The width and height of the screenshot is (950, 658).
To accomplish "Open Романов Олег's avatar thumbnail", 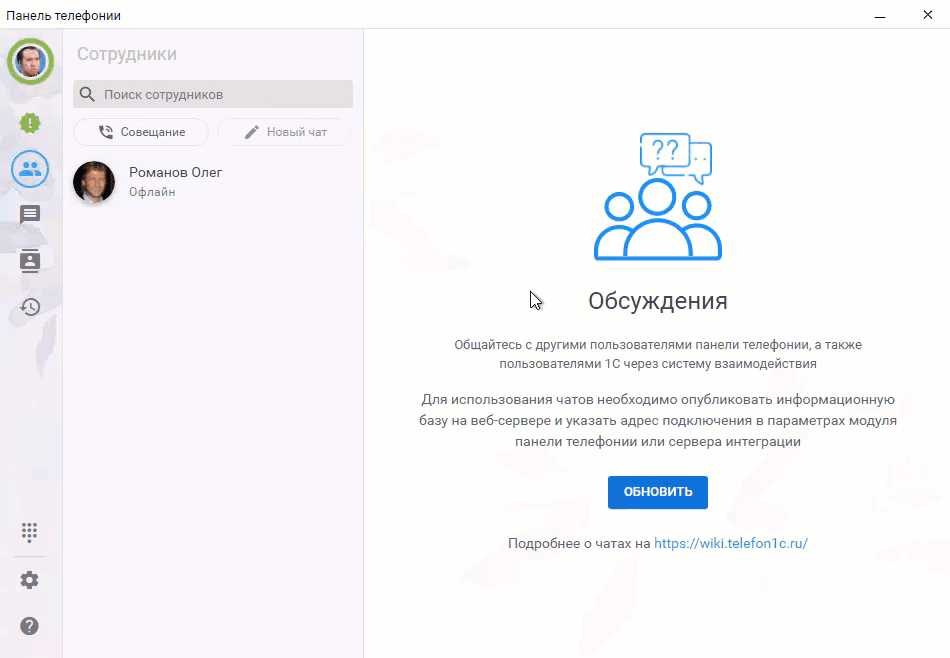I will tap(93, 183).
